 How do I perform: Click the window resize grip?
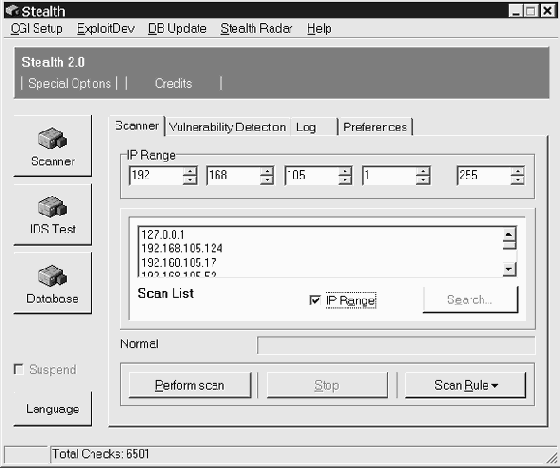point(551,458)
